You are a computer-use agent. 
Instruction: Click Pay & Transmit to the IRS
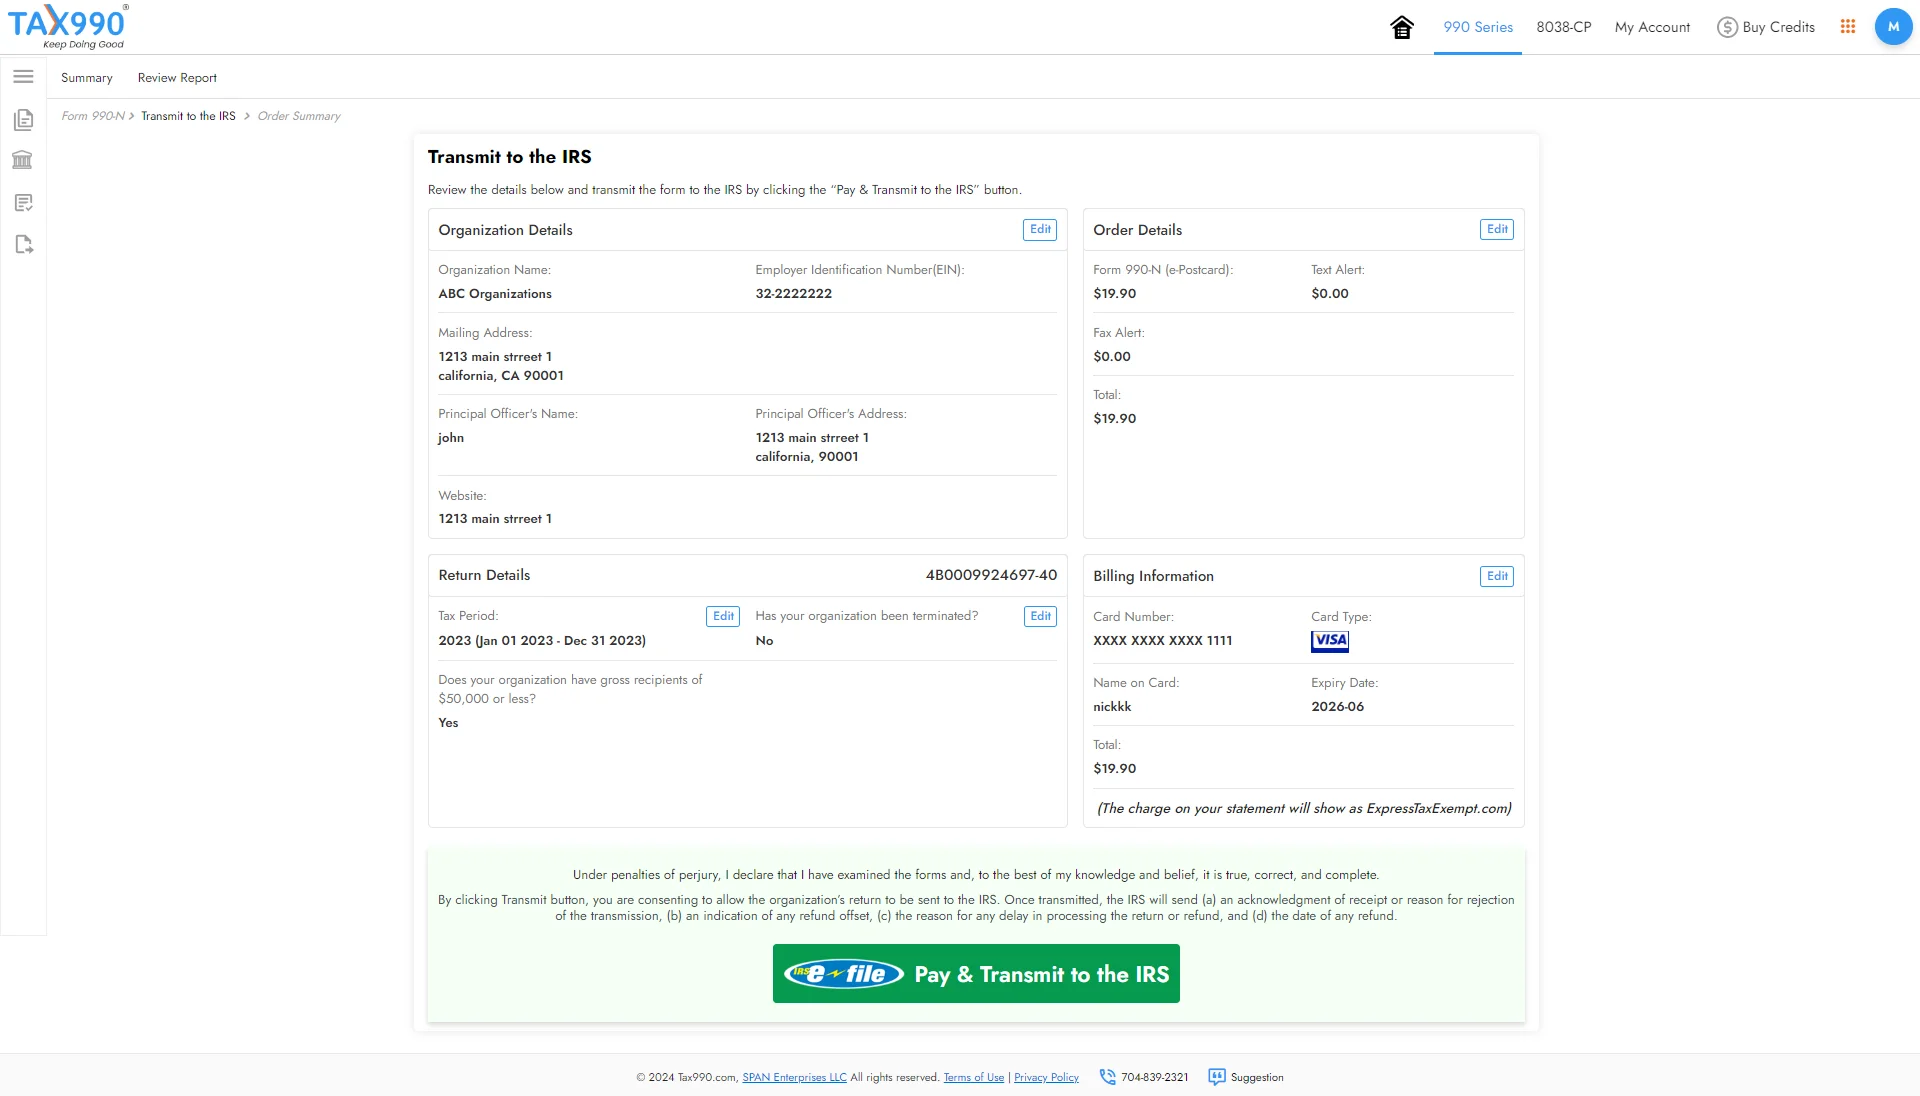pyautogui.click(x=976, y=973)
